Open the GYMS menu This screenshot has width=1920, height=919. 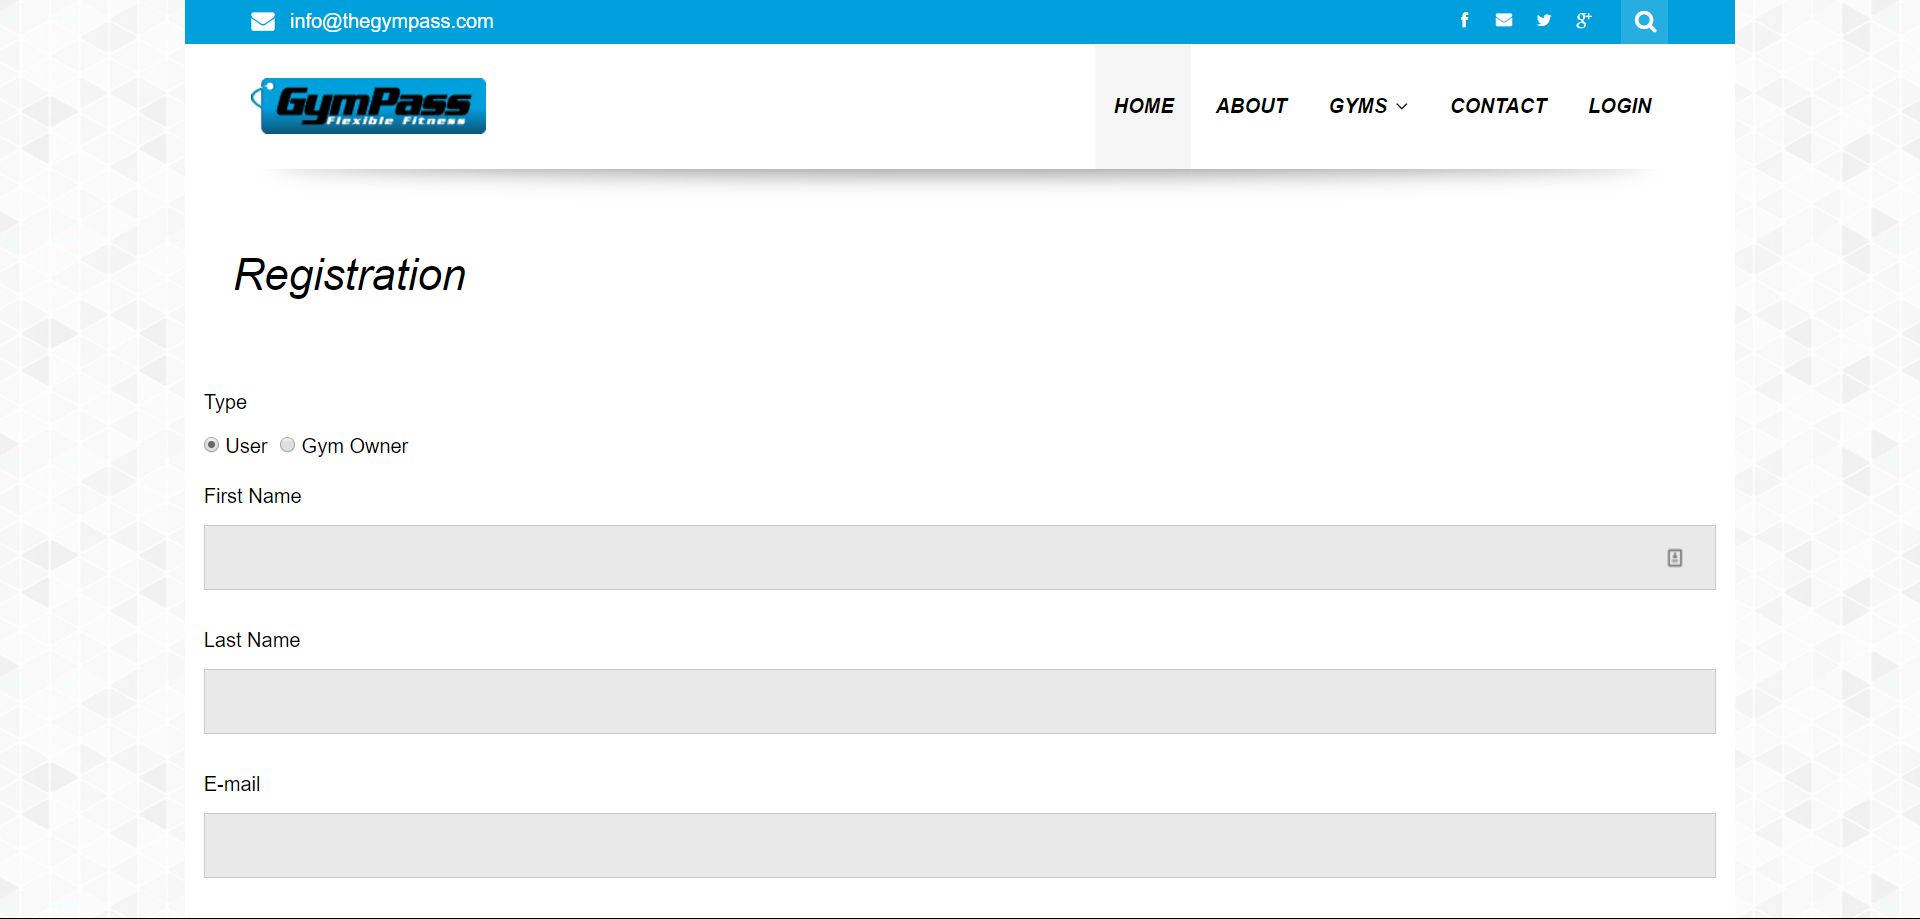[x=1368, y=106]
